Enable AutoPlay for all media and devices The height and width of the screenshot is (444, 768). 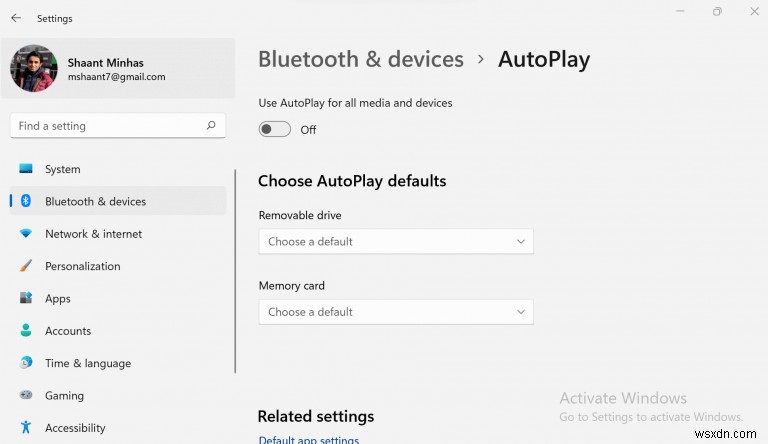pyautogui.click(x=274, y=129)
